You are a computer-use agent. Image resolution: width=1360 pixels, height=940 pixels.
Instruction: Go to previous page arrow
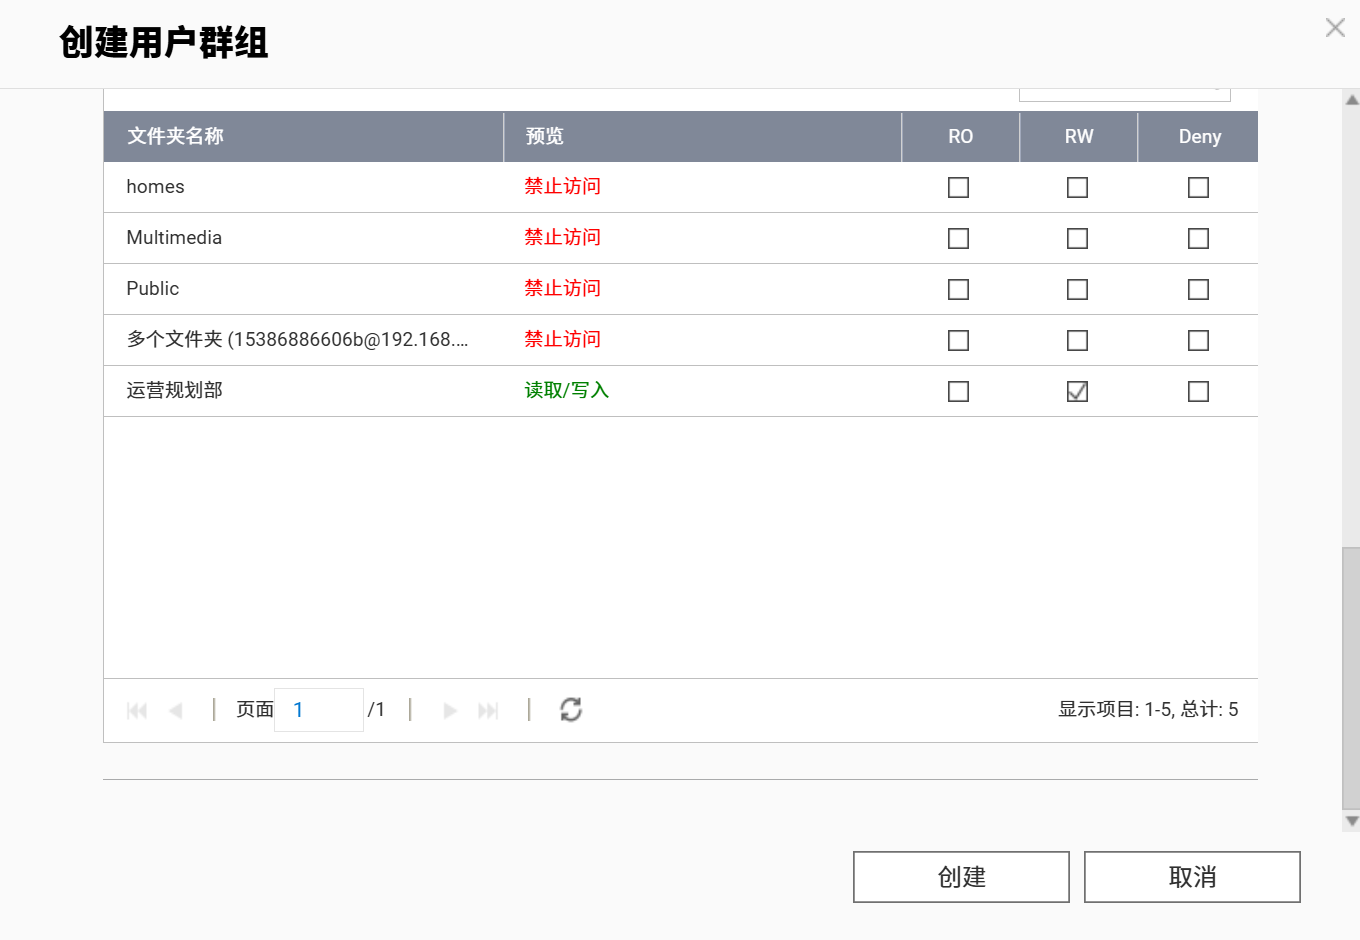click(176, 710)
